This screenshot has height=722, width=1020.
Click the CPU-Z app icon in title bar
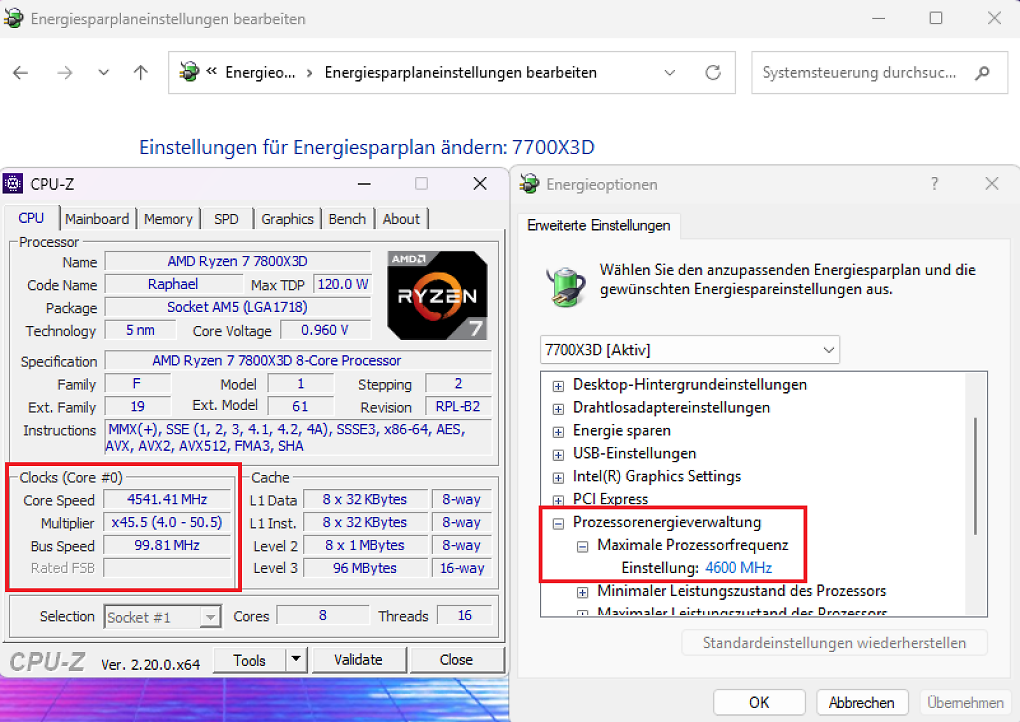point(12,184)
